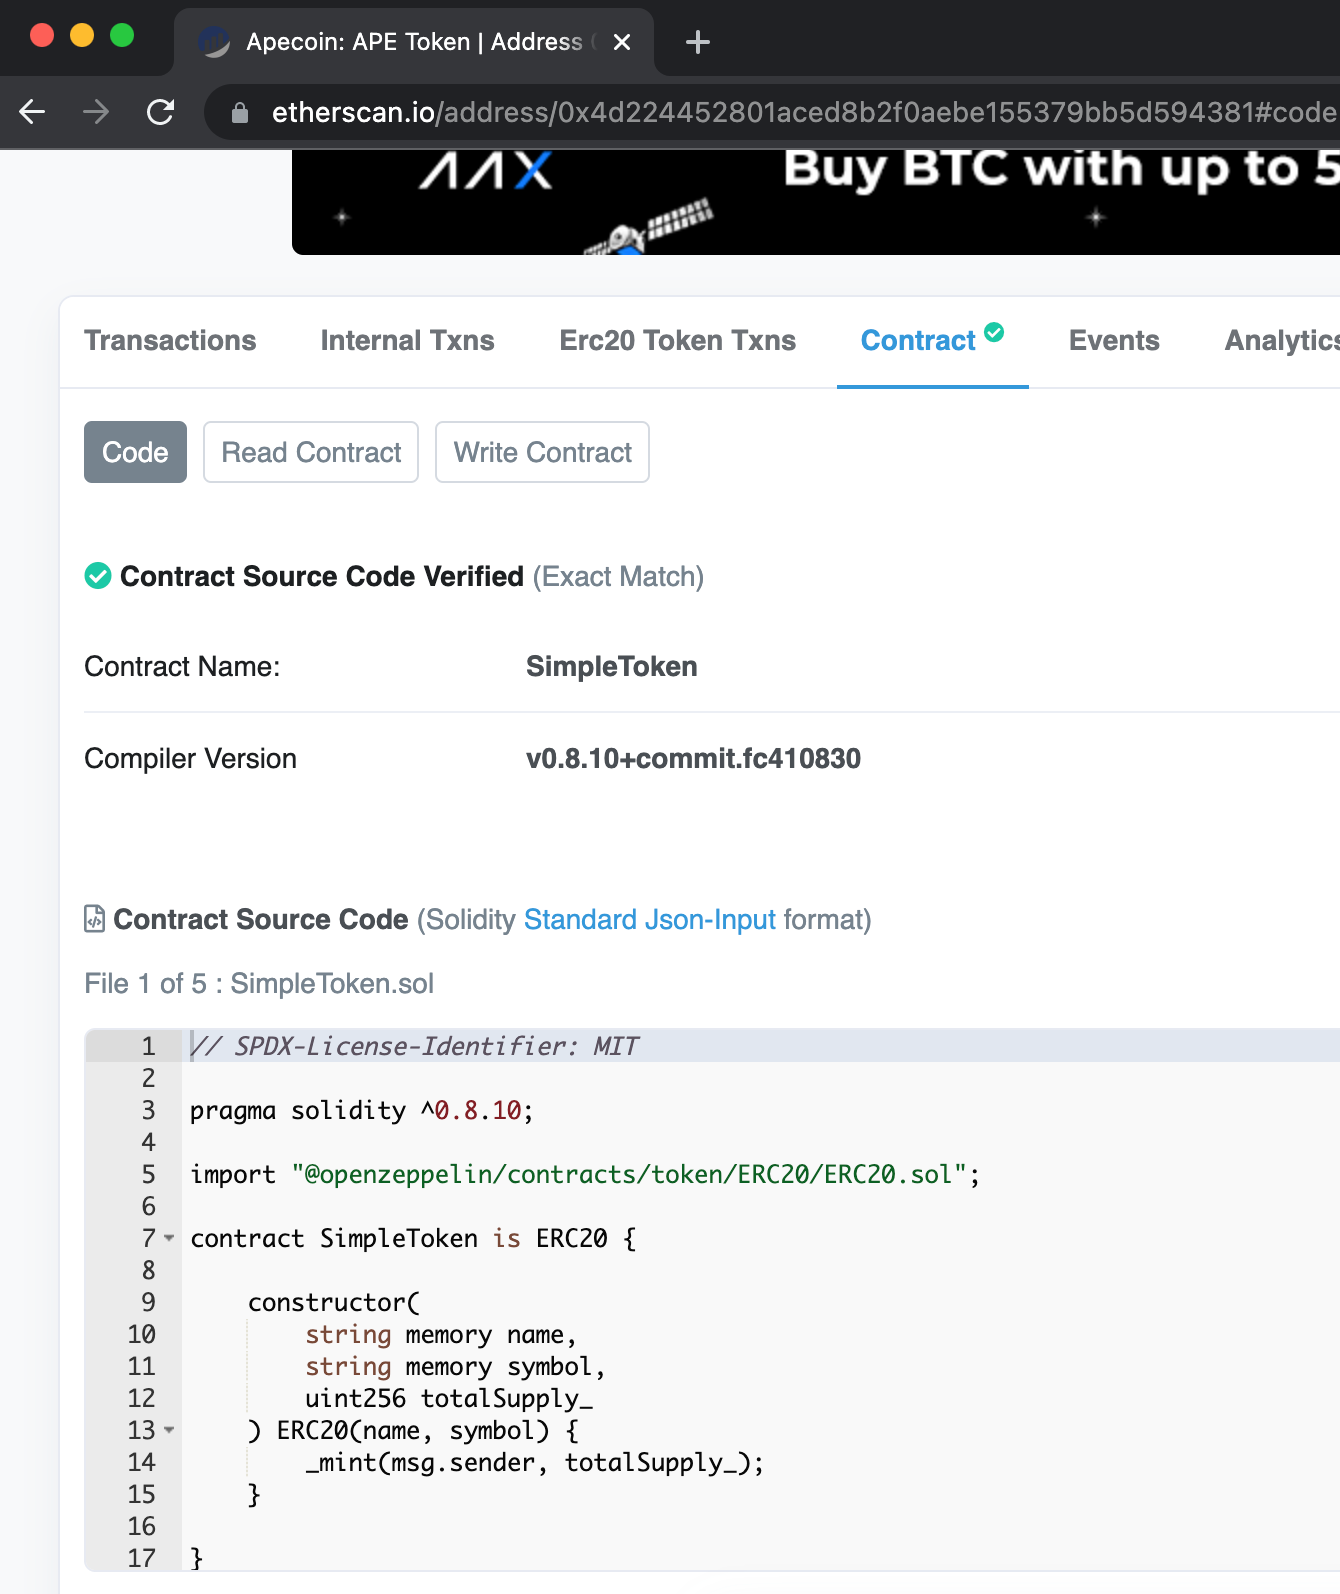Image resolution: width=1340 pixels, height=1594 pixels.
Task: Click the Contract Source Code file icon
Action: click(x=94, y=918)
